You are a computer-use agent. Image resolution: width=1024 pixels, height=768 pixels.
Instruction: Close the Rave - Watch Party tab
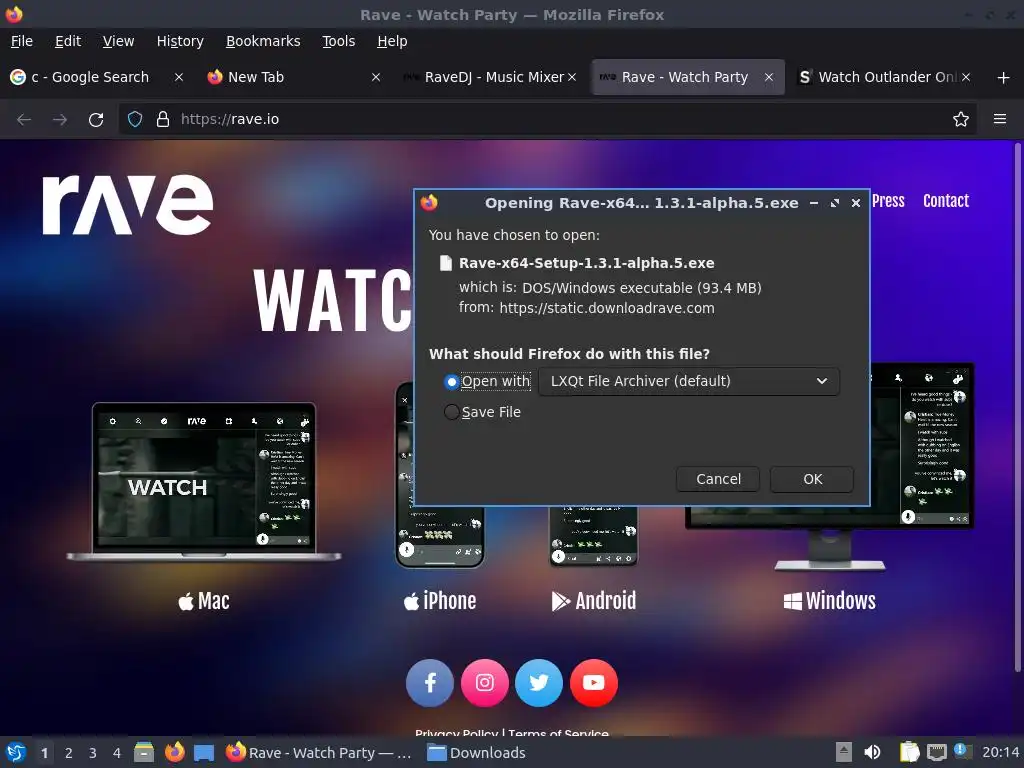point(769,77)
